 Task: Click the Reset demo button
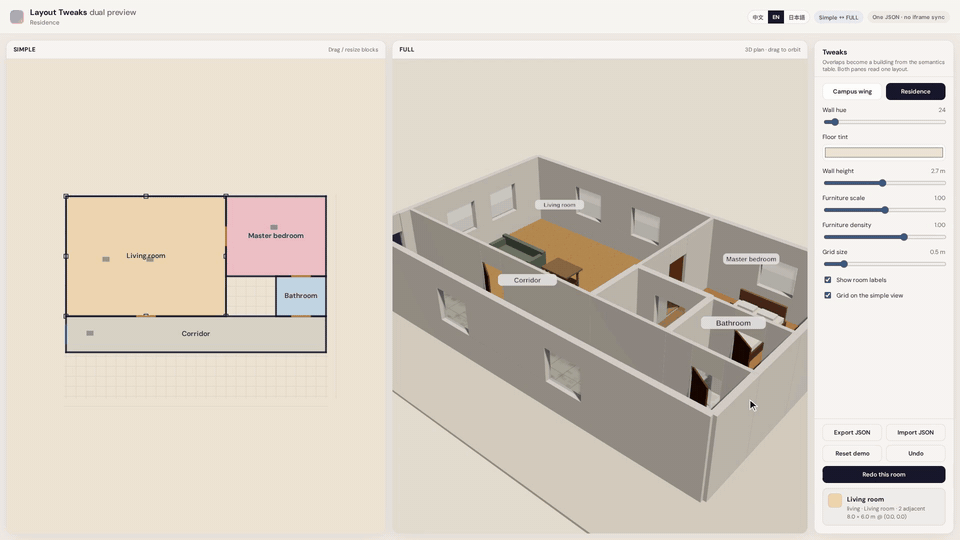coord(852,453)
